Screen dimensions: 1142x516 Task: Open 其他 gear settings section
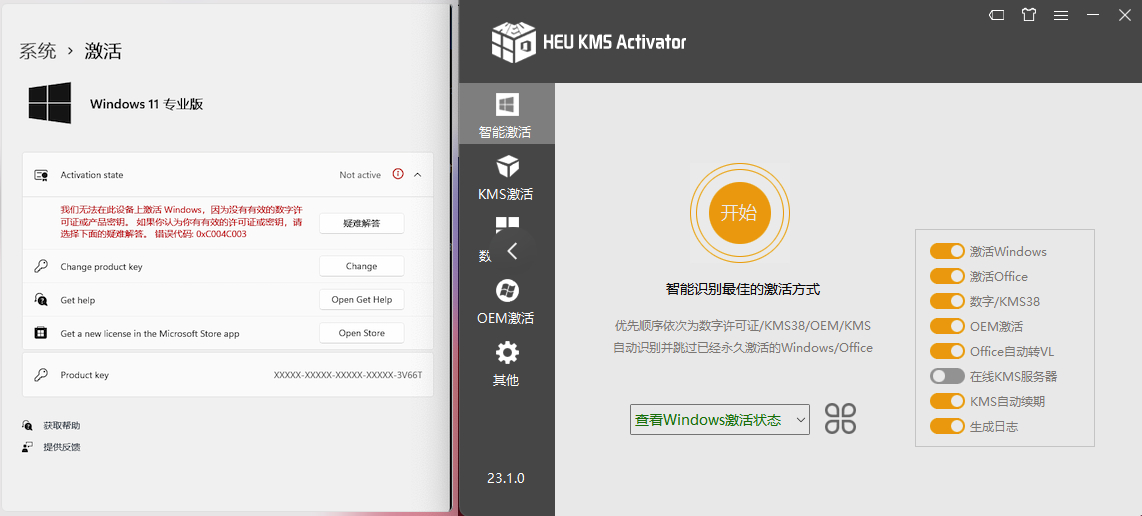(507, 363)
